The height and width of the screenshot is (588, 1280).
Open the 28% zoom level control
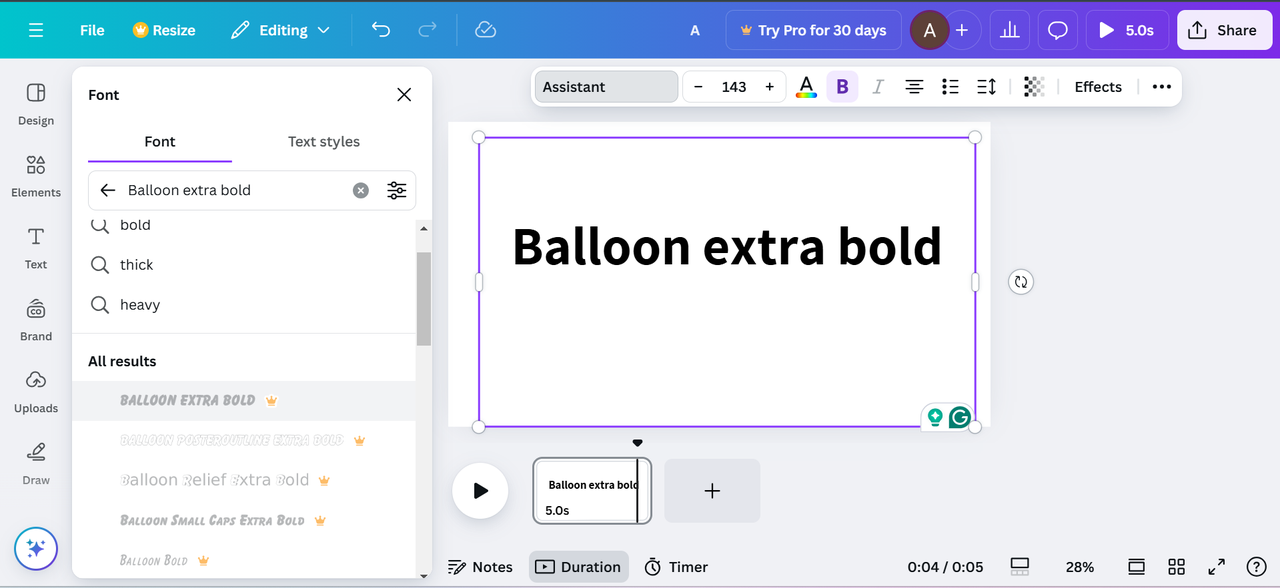(x=1080, y=567)
